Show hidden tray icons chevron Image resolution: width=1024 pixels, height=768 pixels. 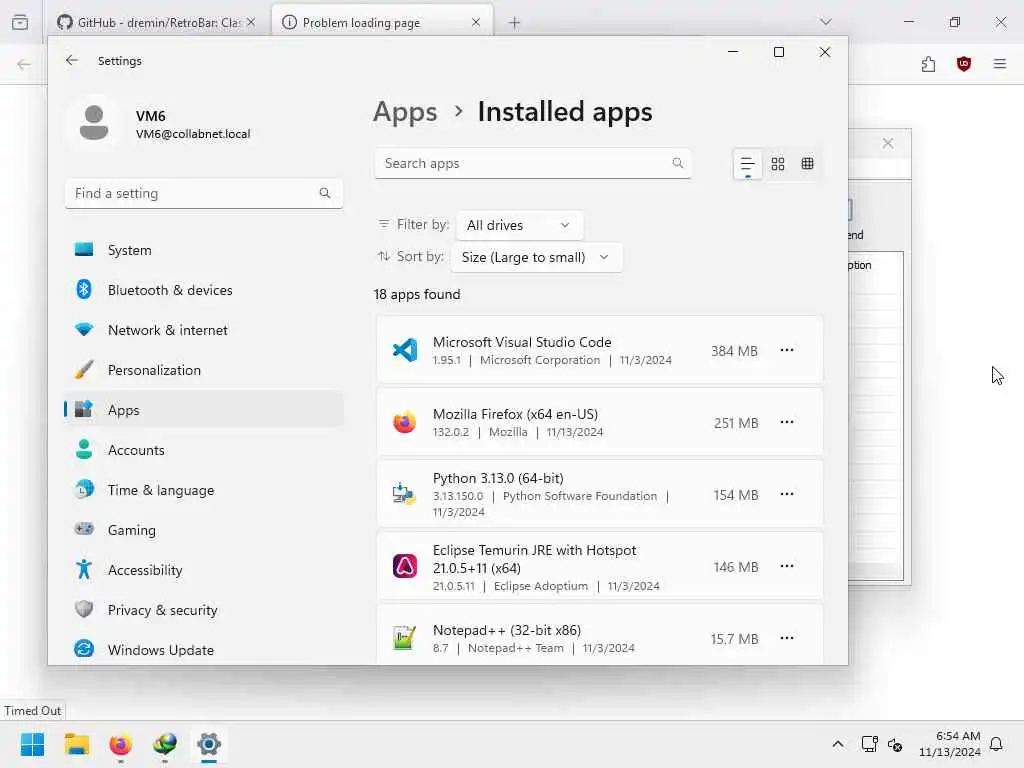pyautogui.click(x=838, y=744)
